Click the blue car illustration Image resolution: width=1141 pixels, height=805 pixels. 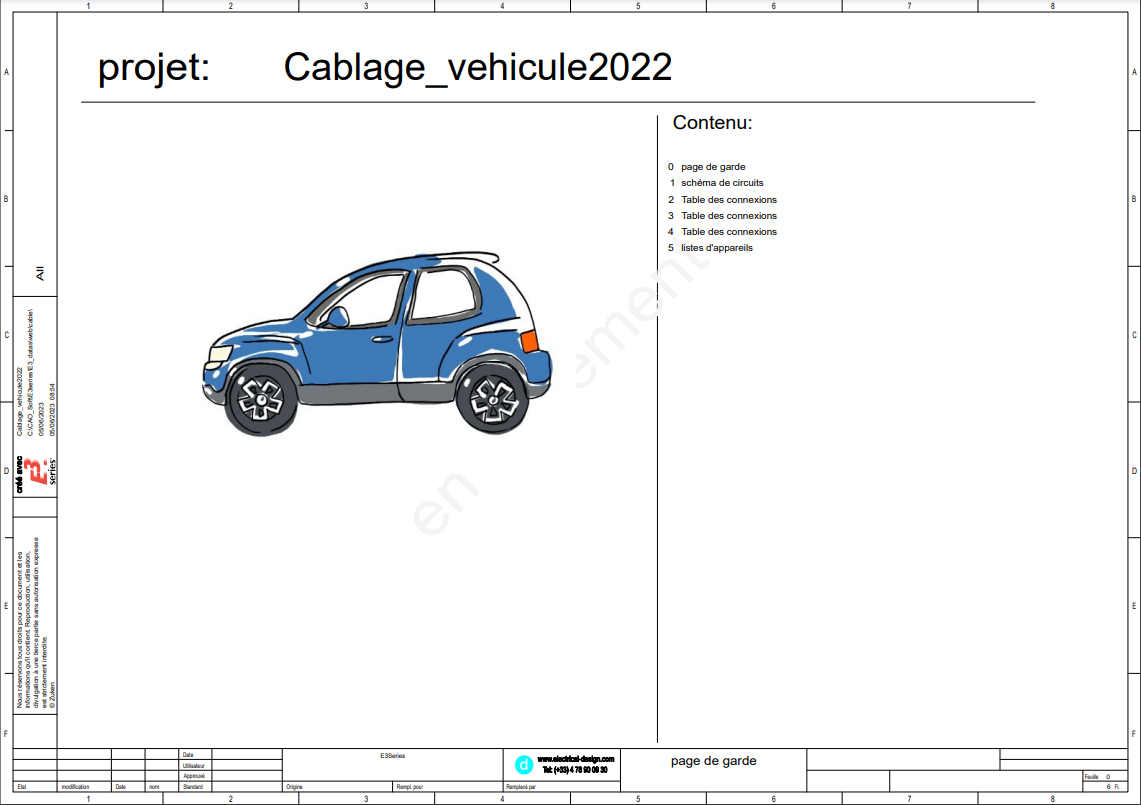tap(377, 344)
